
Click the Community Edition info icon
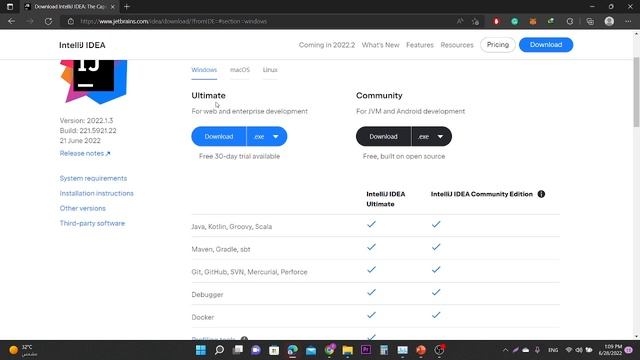[x=541, y=194]
